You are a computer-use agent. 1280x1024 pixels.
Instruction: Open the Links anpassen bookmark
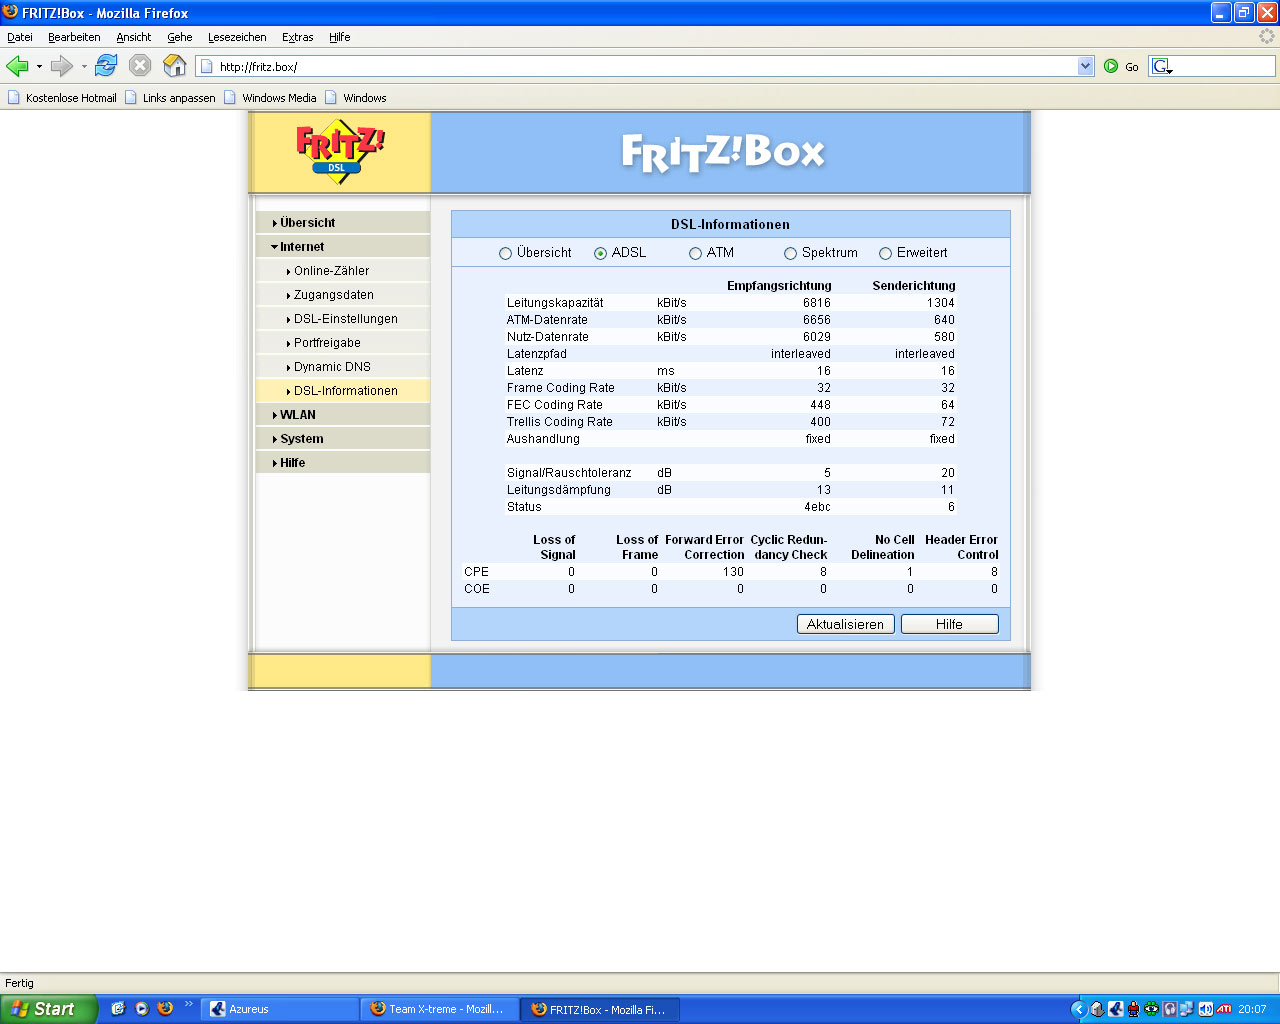coord(170,98)
